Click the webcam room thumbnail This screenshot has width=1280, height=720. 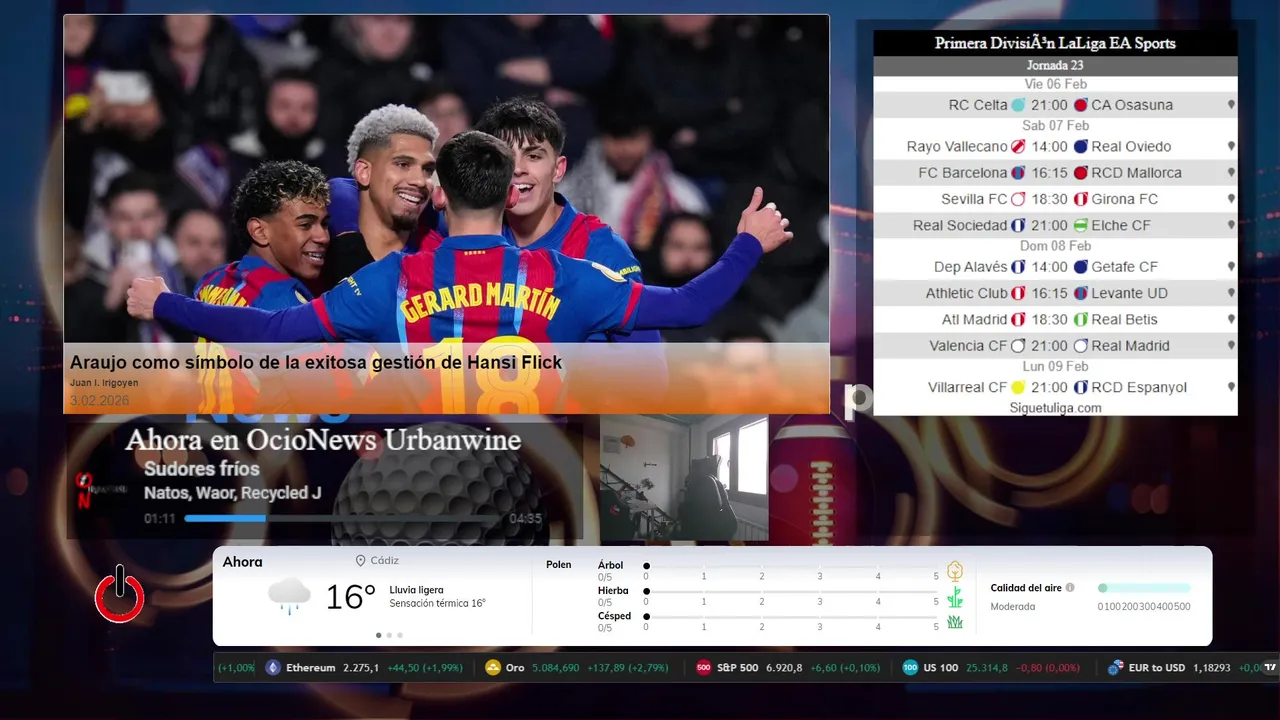[684, 478]
